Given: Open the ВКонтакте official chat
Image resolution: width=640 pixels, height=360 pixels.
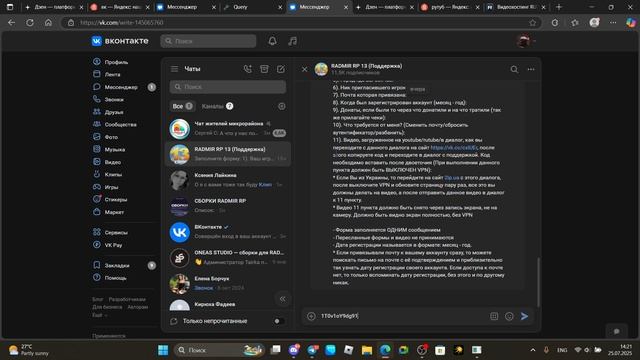Looking at the screenshot, I should point(228,231).
